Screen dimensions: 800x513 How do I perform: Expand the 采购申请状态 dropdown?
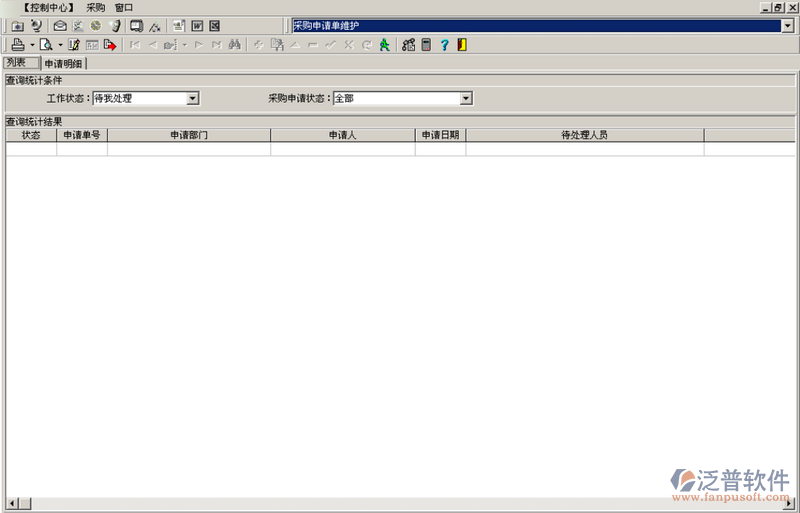466,99
